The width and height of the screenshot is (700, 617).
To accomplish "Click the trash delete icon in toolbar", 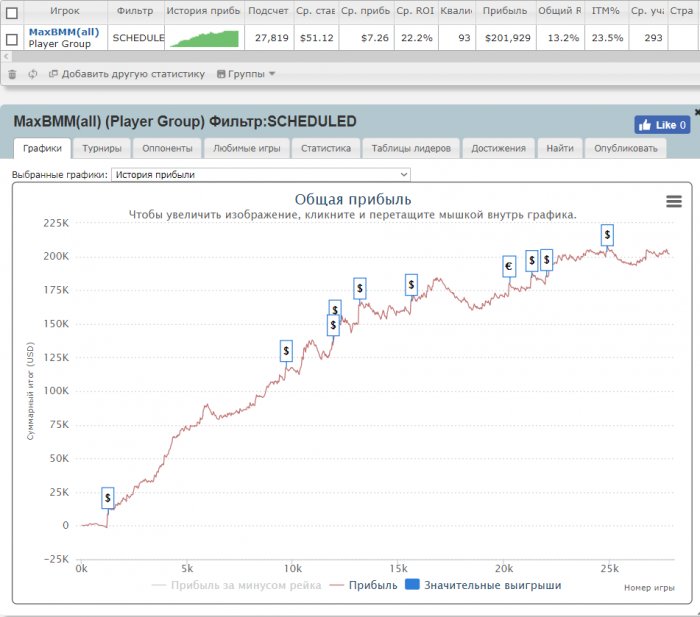I will pyautogui.click(x=12, y=74).
